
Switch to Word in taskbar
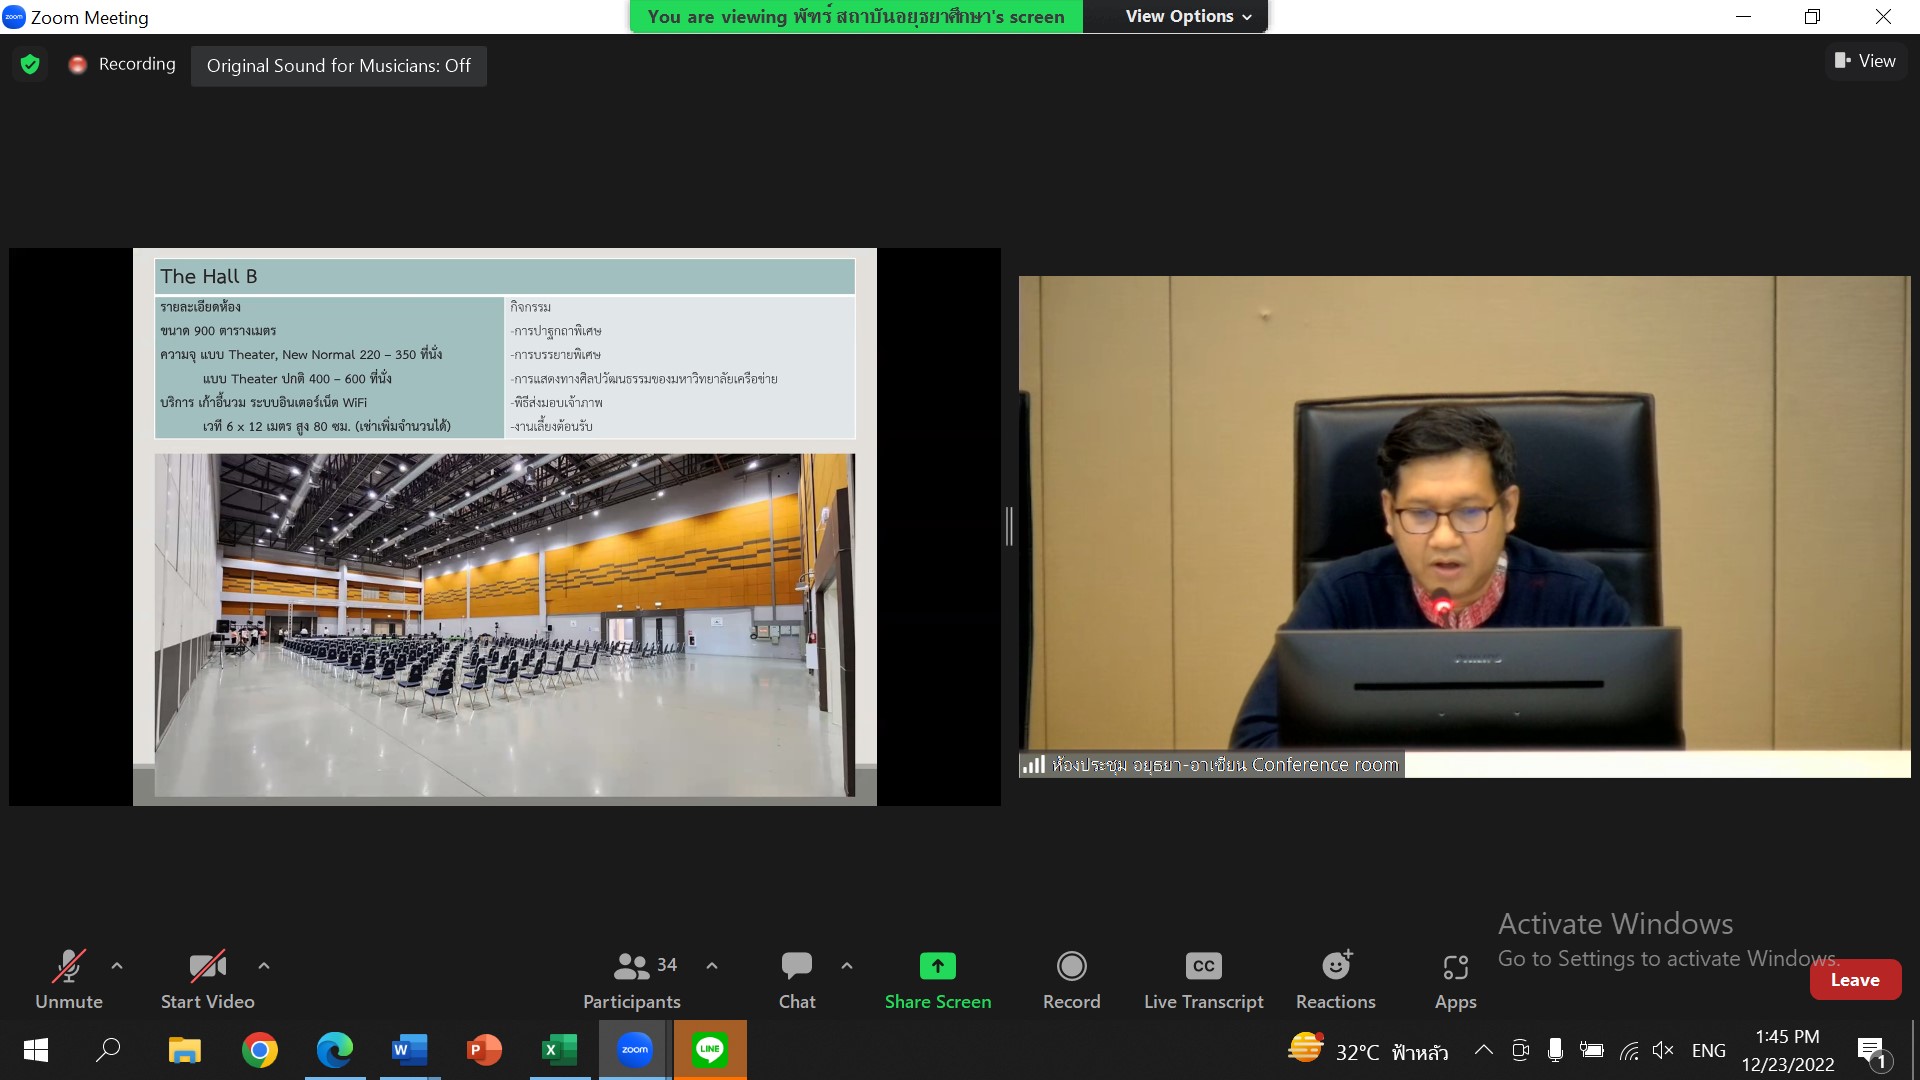[410, 1050]
